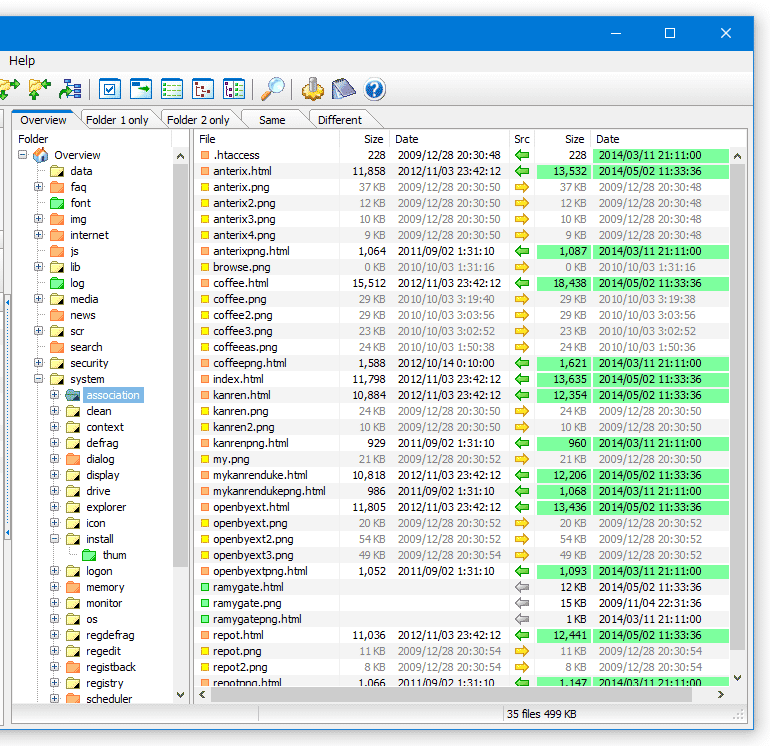This screenshot has height=746, width=770.
Task: Open settings with the gear-and-lever icon
Action: point(313,89)
